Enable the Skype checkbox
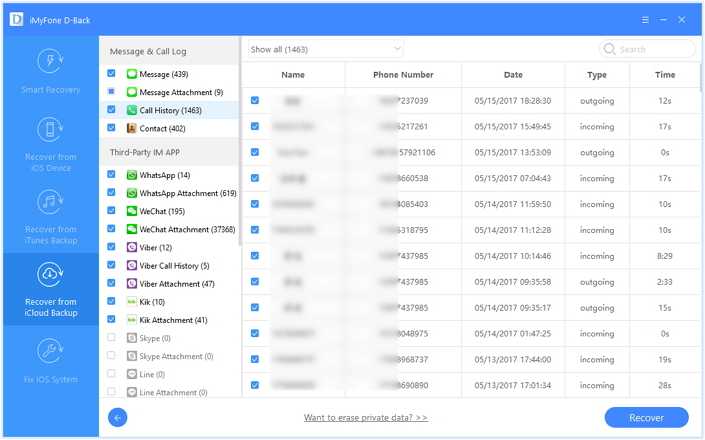 [112, 338]
